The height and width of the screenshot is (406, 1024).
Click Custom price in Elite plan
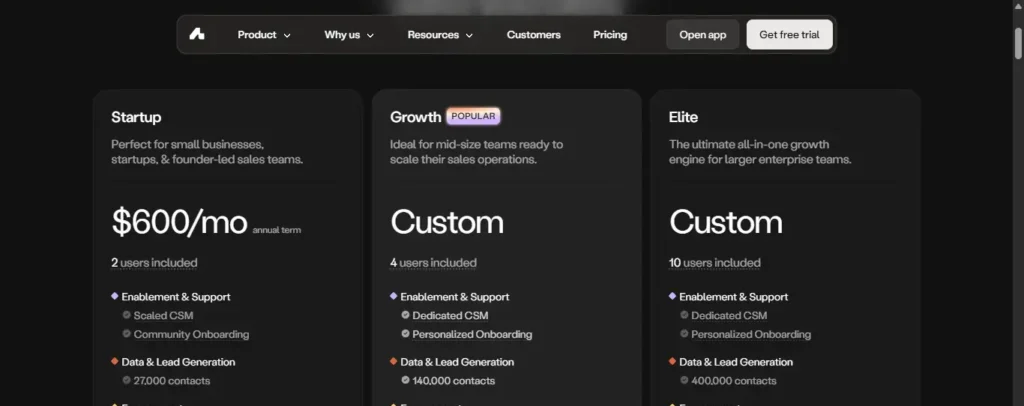(726, 222)
